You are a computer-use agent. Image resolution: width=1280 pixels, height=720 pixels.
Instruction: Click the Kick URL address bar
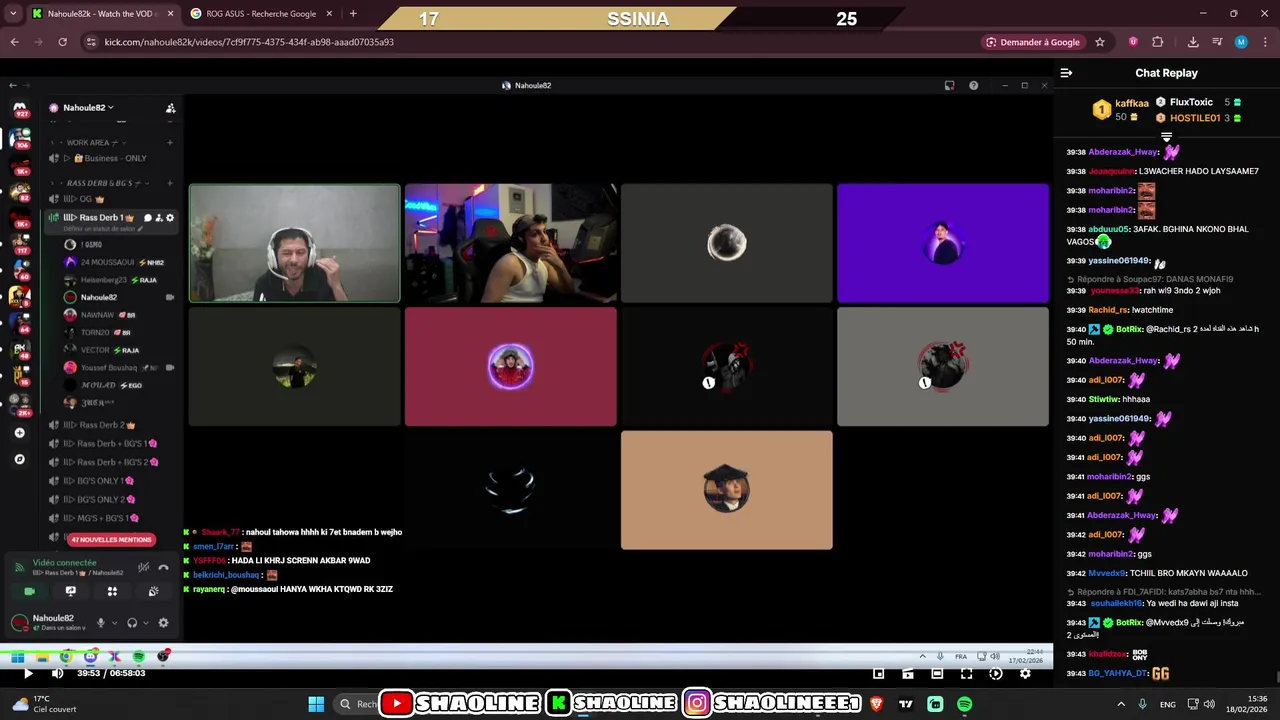530,42
